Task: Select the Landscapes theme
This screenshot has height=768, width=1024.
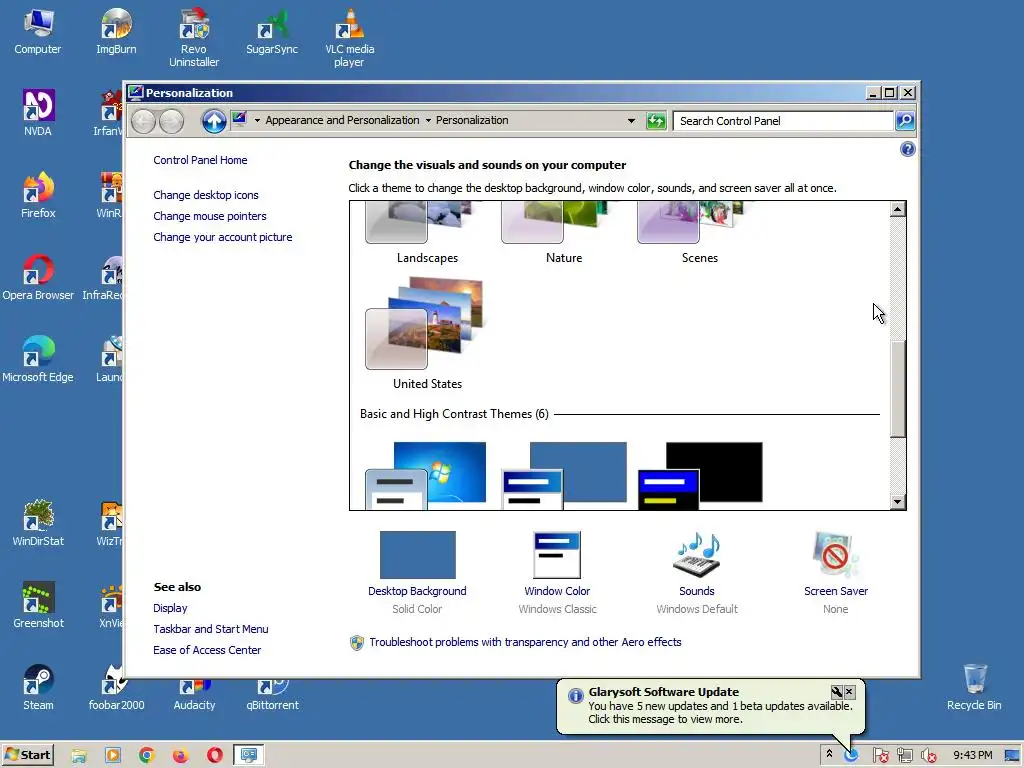Action: point(427,232)
